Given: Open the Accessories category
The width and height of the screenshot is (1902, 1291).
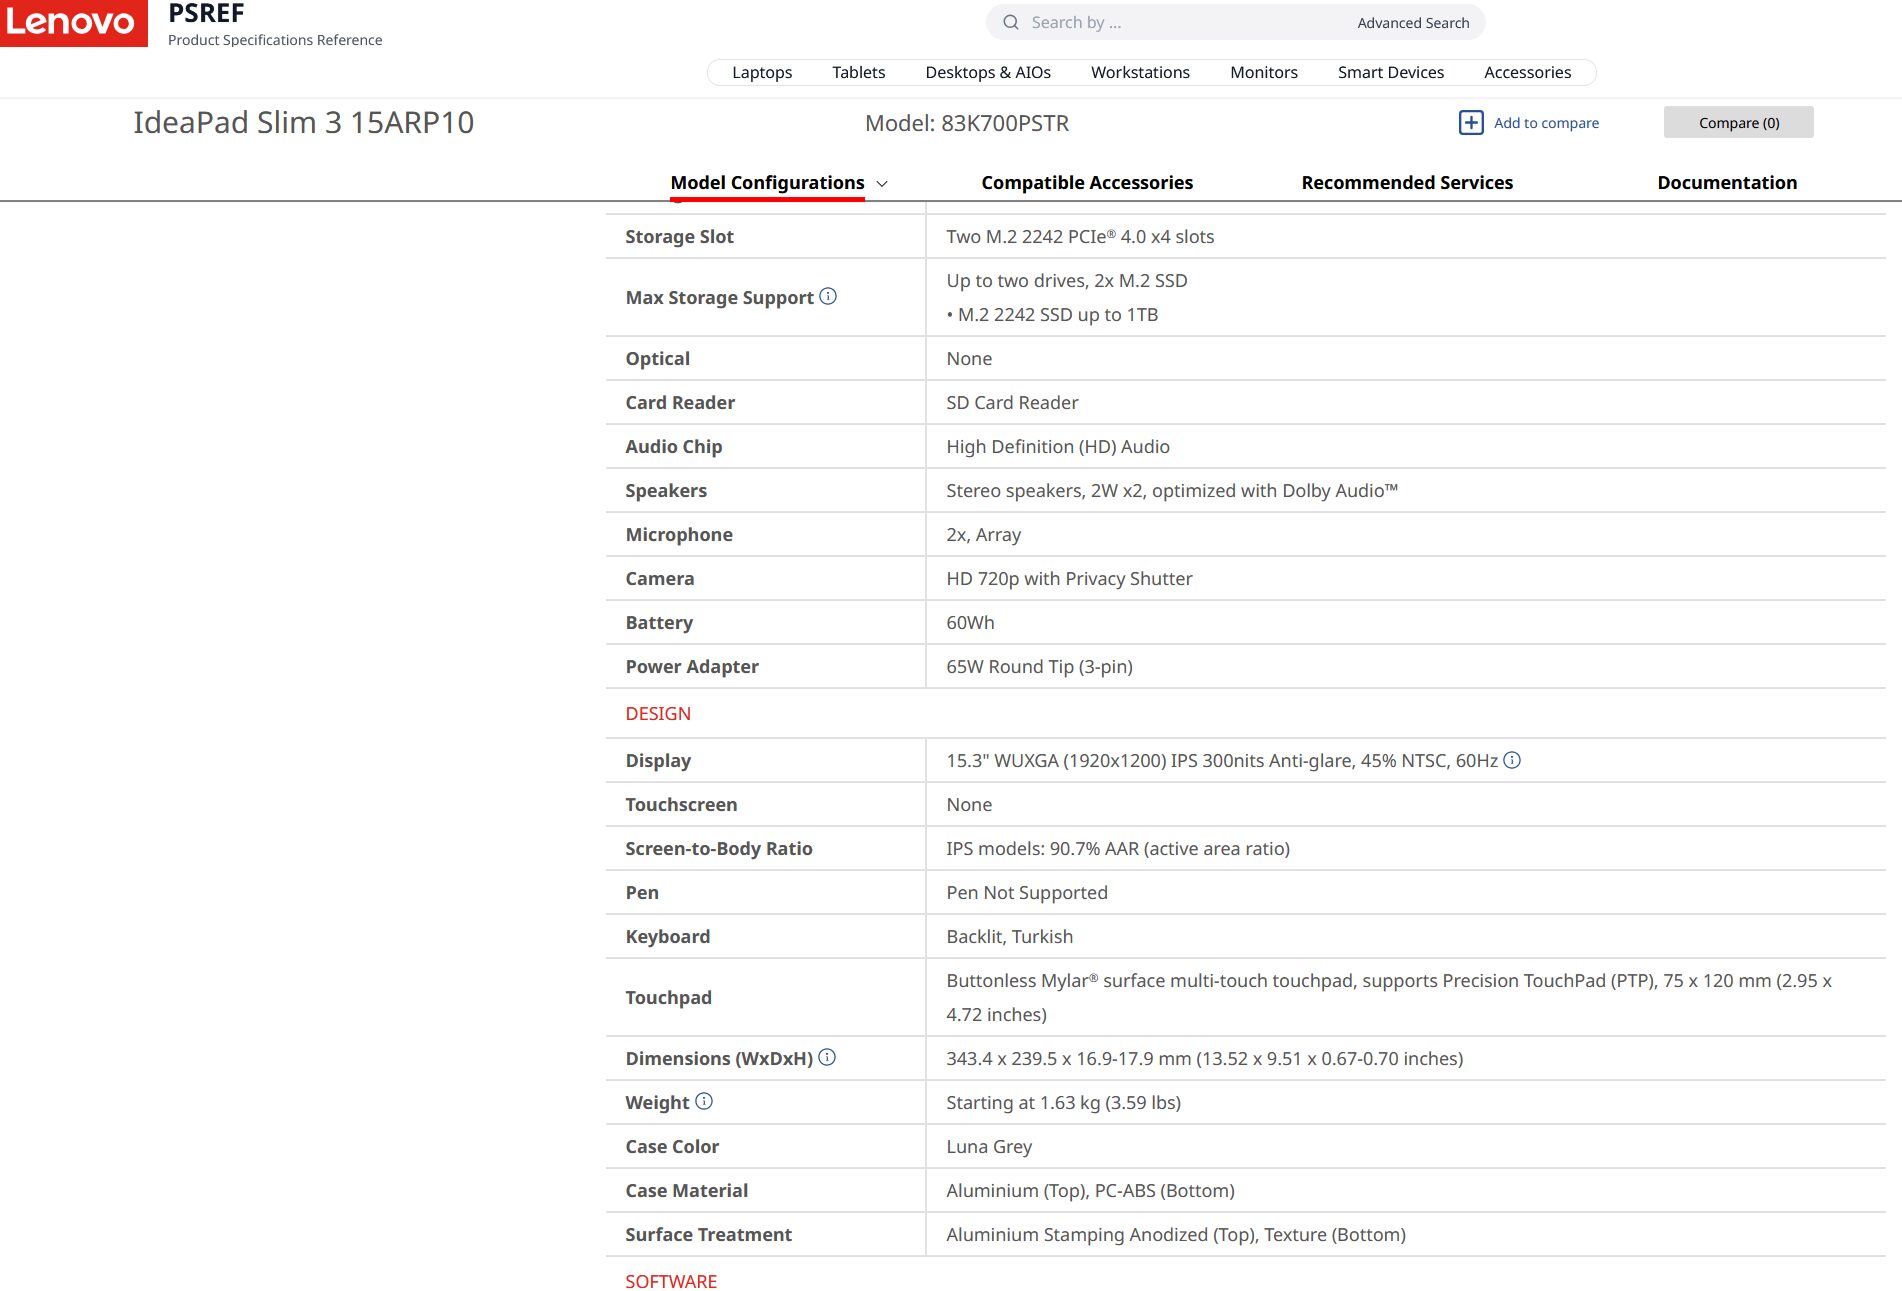Looking at the screenshot, I should tap(1527, 72).
